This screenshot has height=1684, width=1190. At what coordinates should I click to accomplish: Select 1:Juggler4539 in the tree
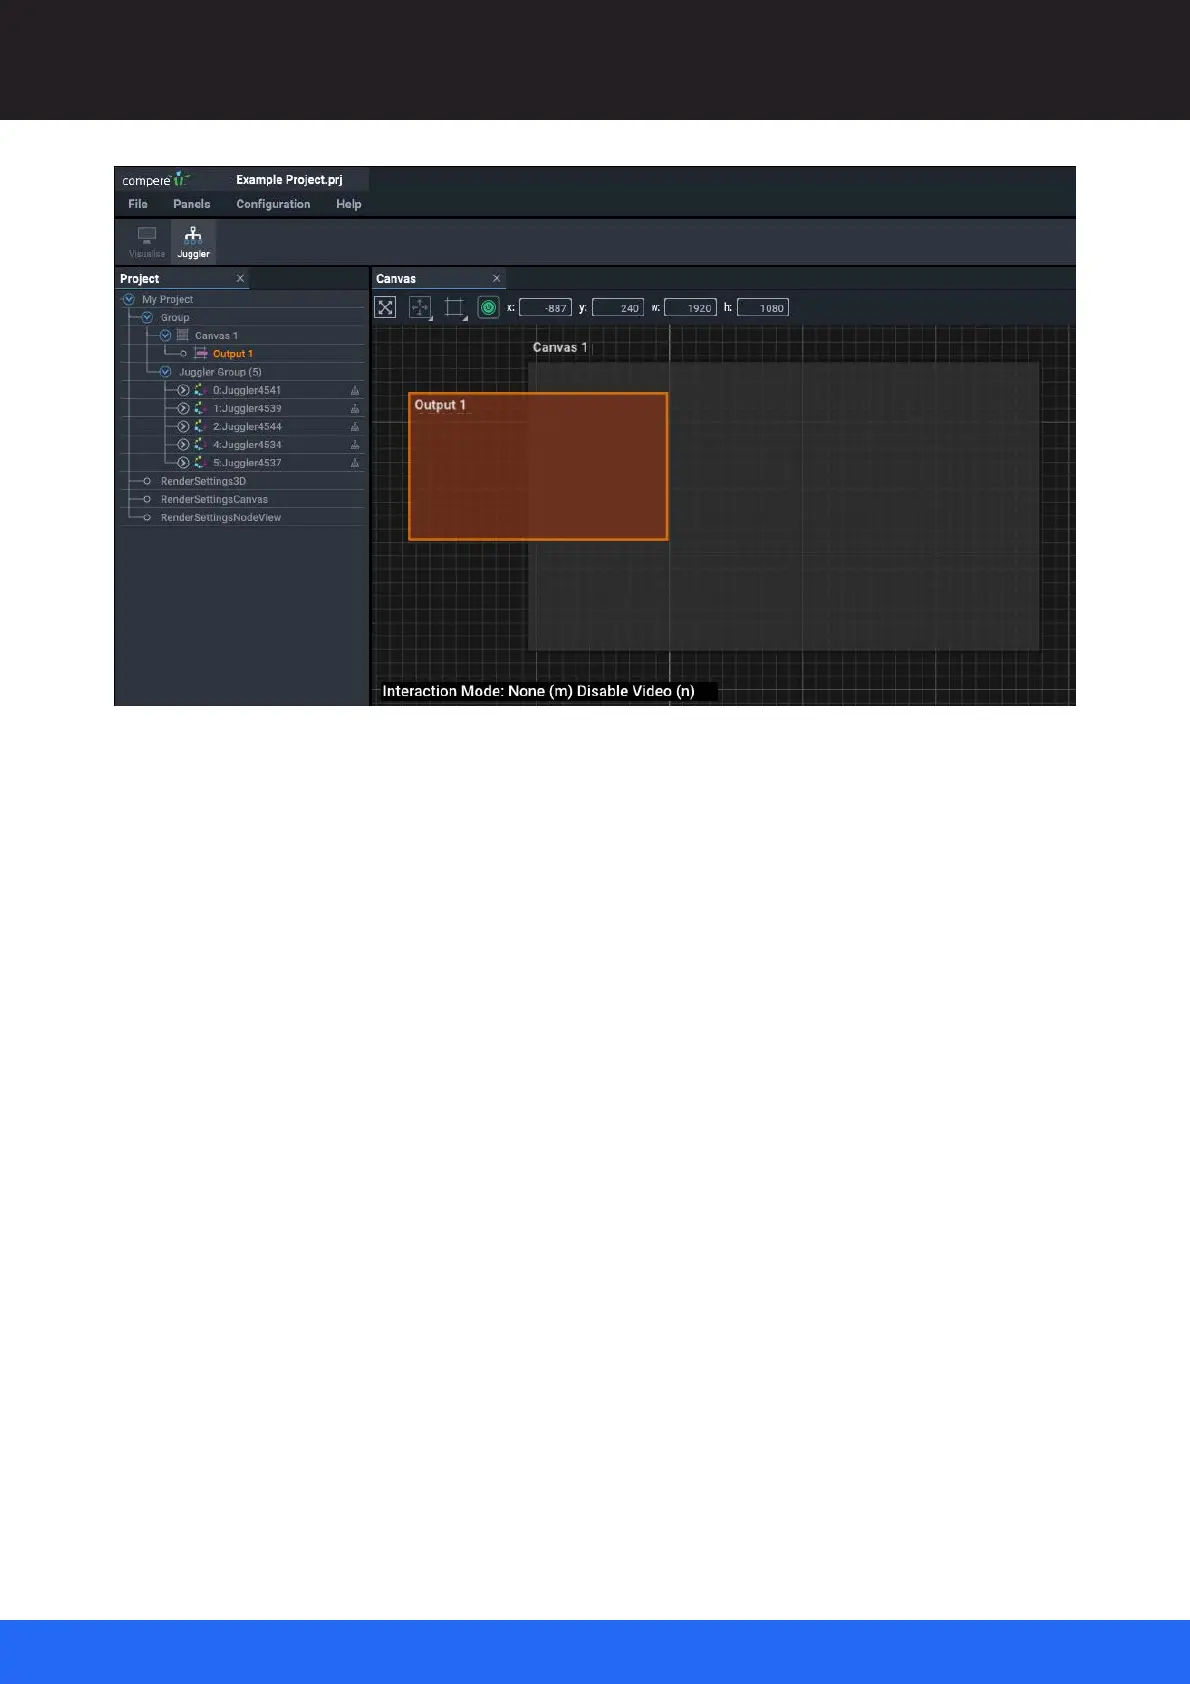tap(247, 409)
